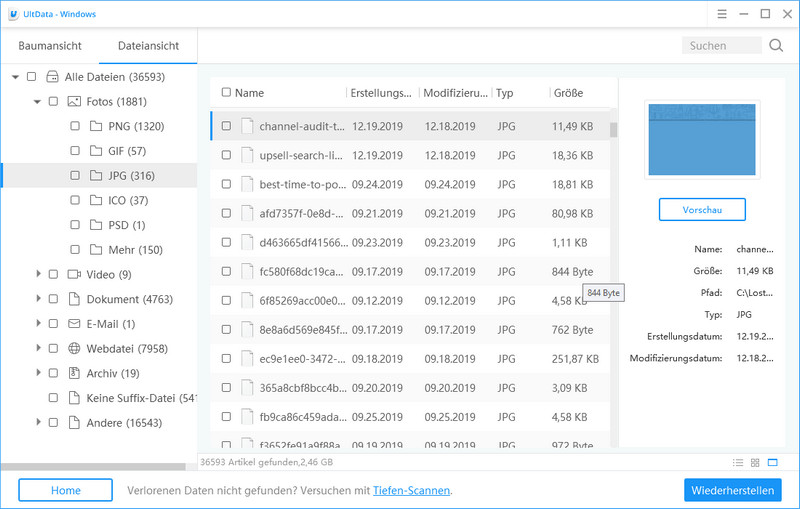The image size is (800, 509).
Task: Click the file list vertical scrollbar thumb
Action: pos(613,130)
